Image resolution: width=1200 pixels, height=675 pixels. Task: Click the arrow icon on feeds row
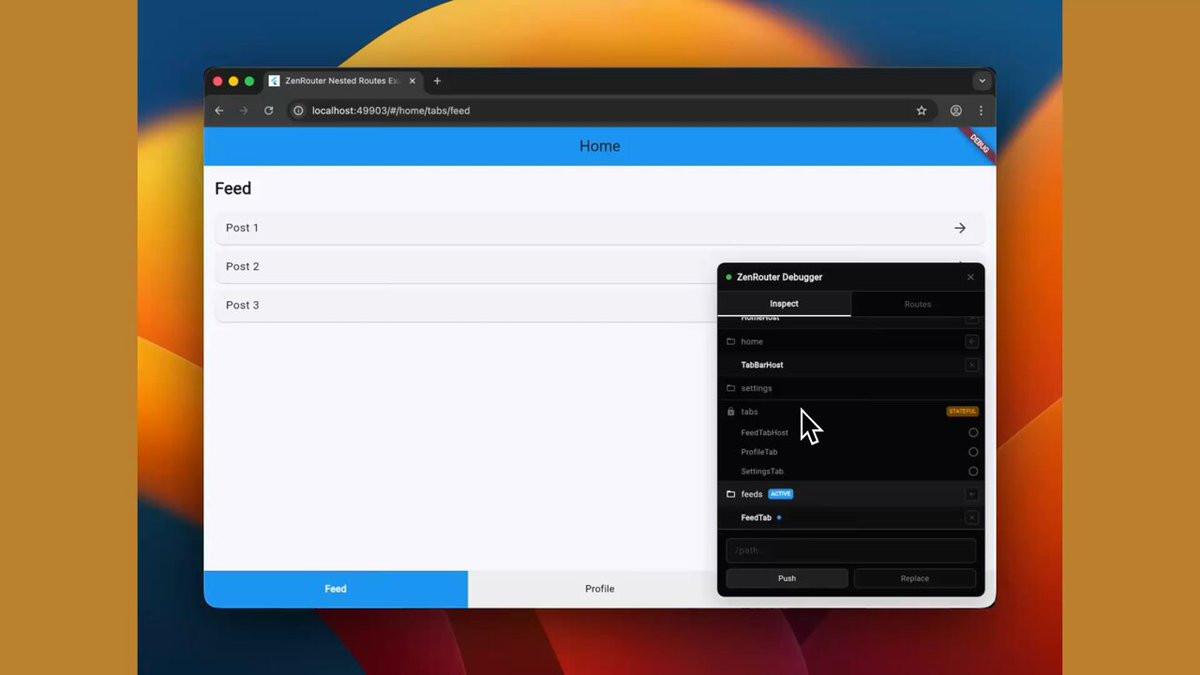972,494
